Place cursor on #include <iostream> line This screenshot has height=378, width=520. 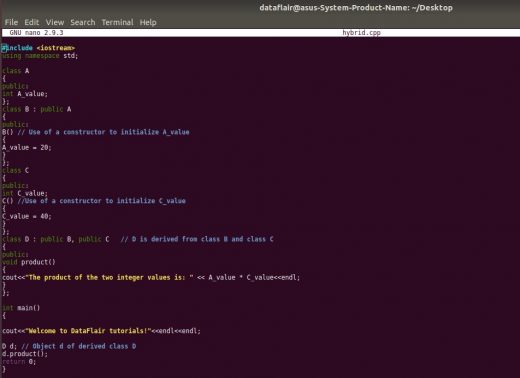[x=38, y=48]
